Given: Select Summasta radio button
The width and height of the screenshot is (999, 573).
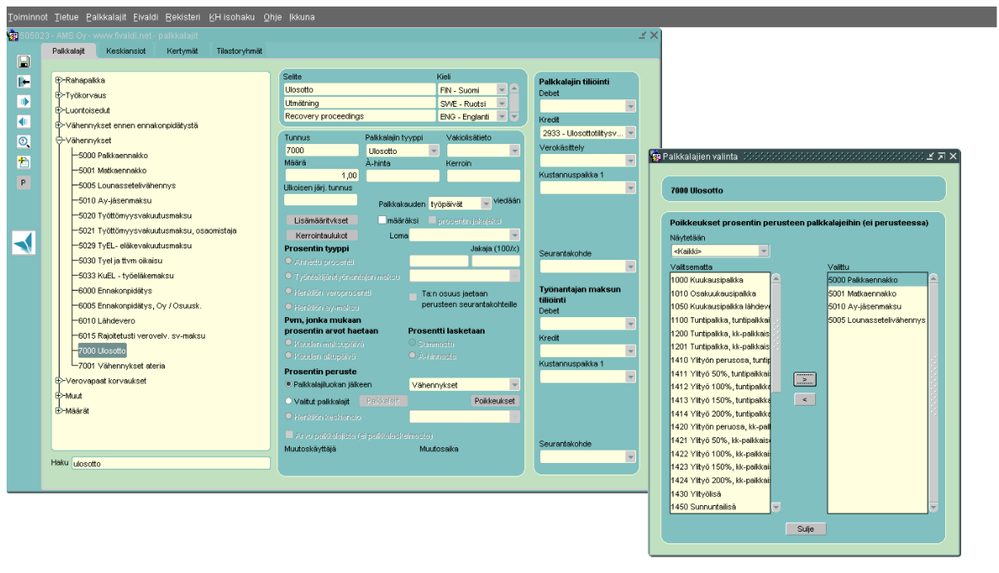Looking at the screenshot, I should pos(412,343).
